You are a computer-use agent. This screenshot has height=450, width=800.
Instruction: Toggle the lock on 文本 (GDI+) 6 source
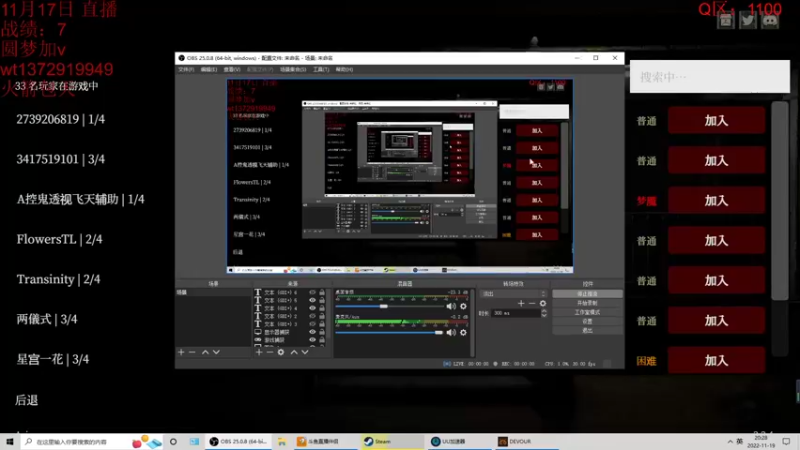[322, 293]
